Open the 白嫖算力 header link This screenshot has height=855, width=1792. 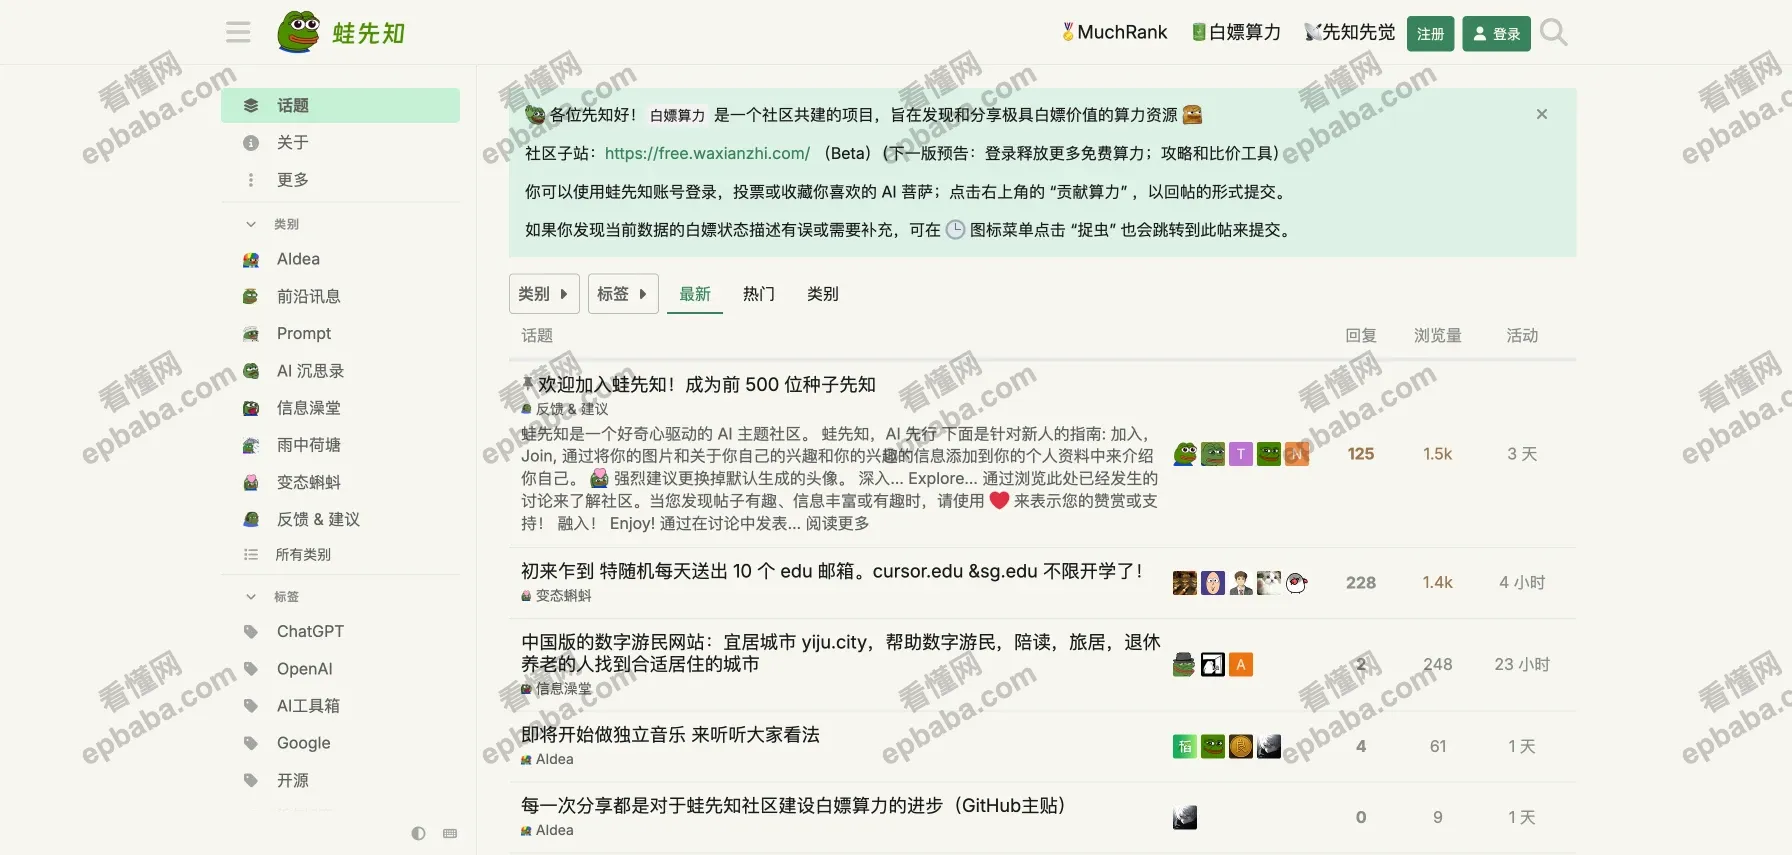point(1236,32)
